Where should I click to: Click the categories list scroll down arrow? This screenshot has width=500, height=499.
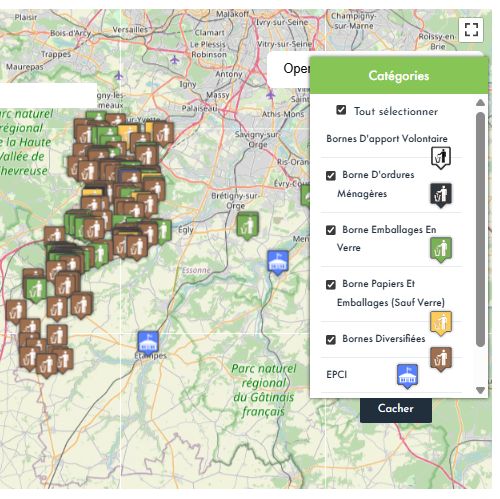[x=480, y=390]
